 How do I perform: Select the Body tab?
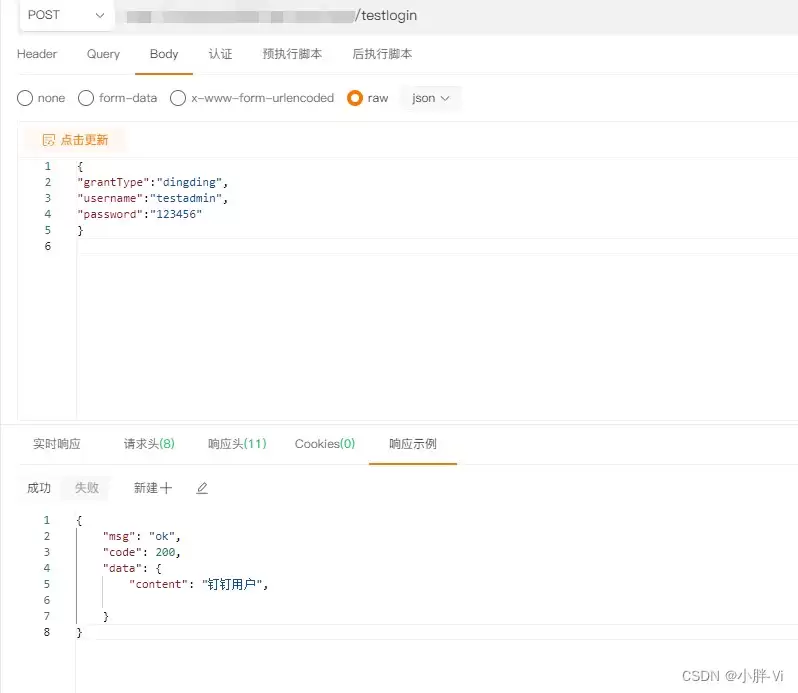[164, 54]
